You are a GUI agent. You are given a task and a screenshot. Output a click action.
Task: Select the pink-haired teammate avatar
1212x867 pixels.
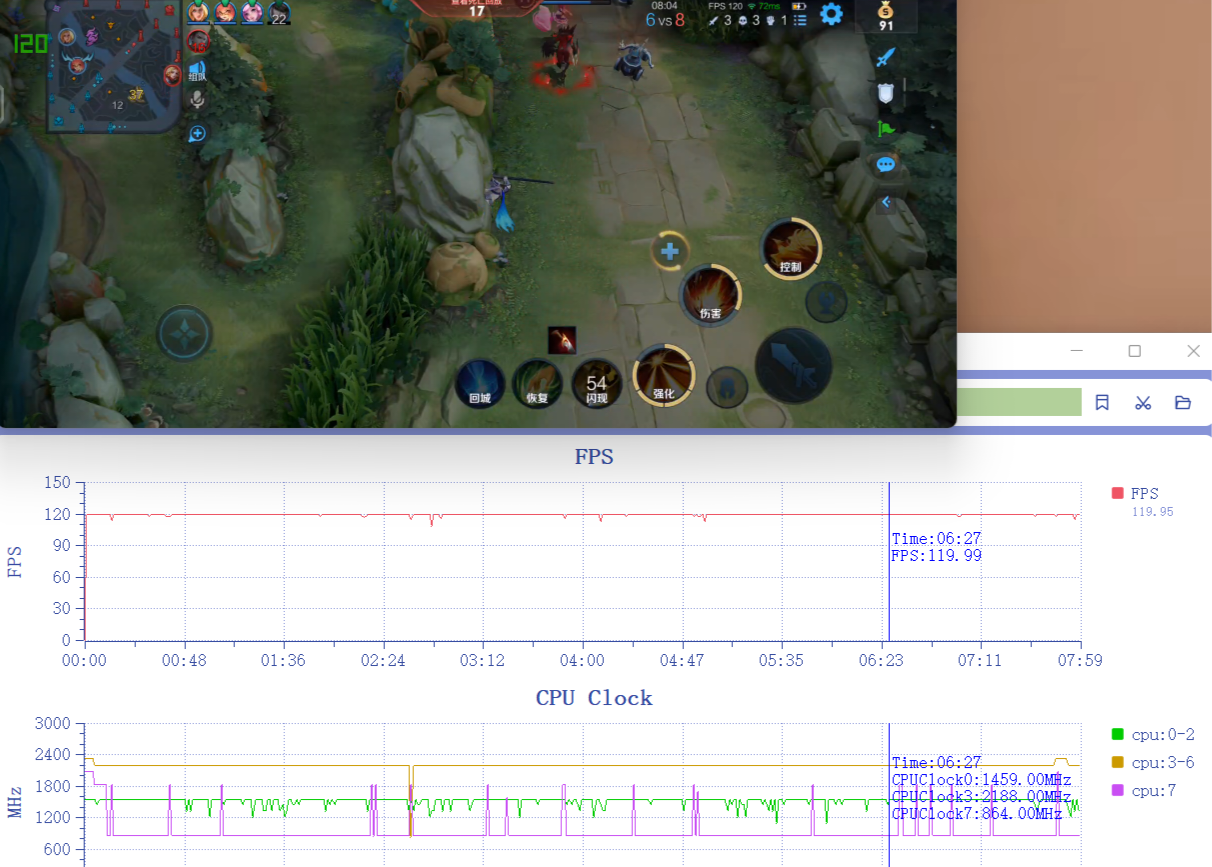[x=251, y=12]
